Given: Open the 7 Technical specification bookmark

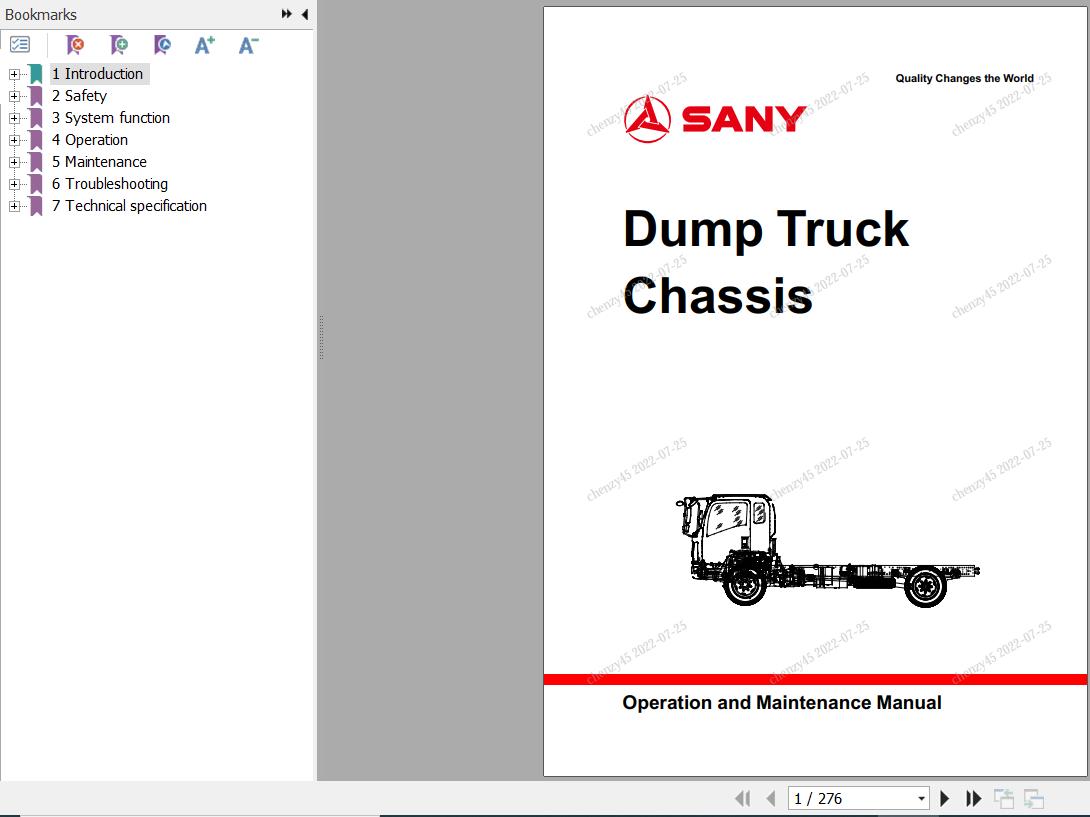Looking at the screenshot, I should pos(129,205).
